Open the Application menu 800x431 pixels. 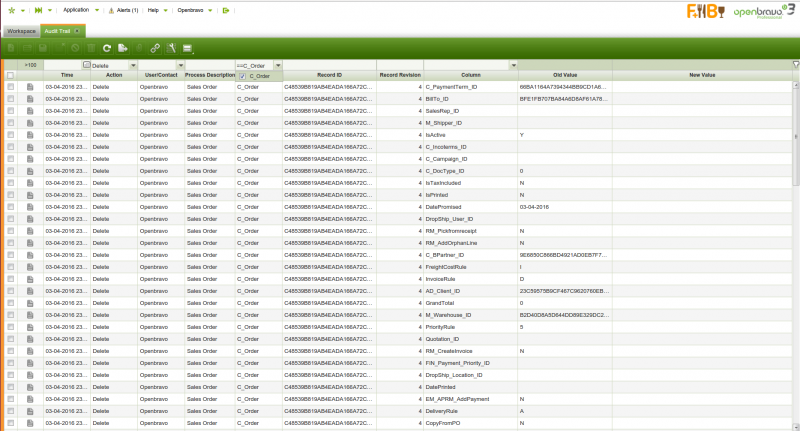coord(76,10)
